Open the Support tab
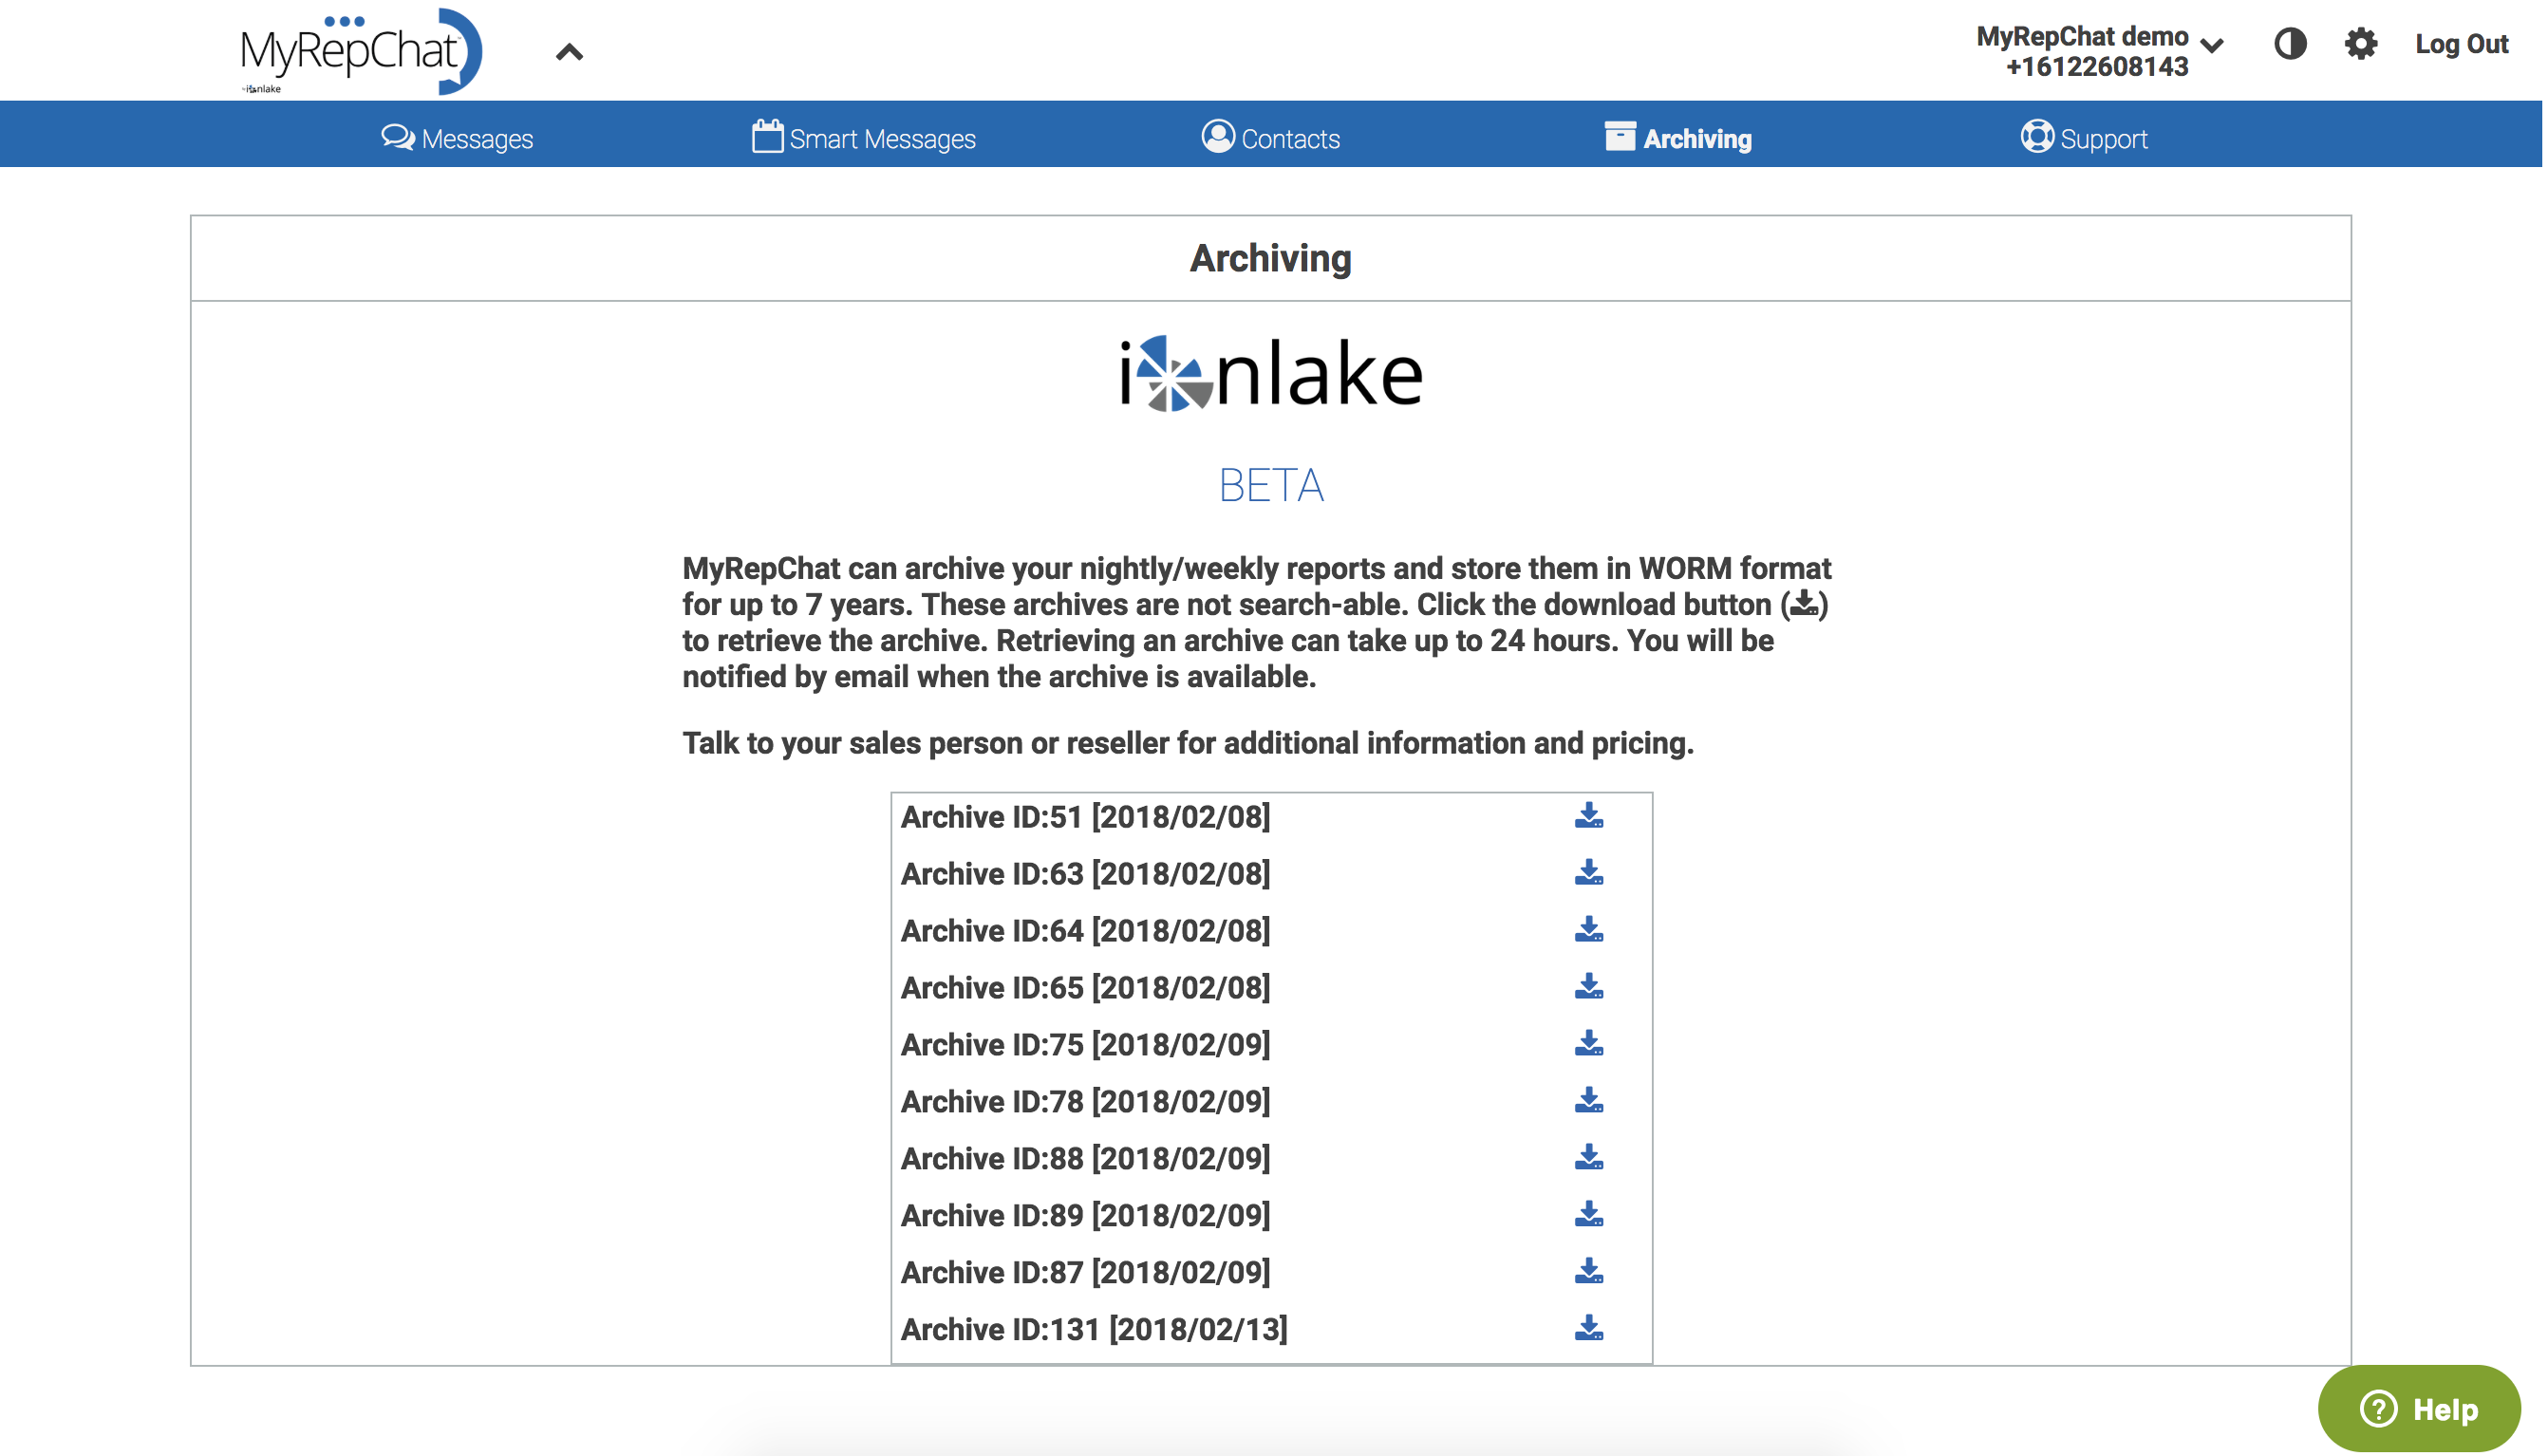Image resolution: width=2548 pixels, height=1456 pixels. (x=2087, y=138)
